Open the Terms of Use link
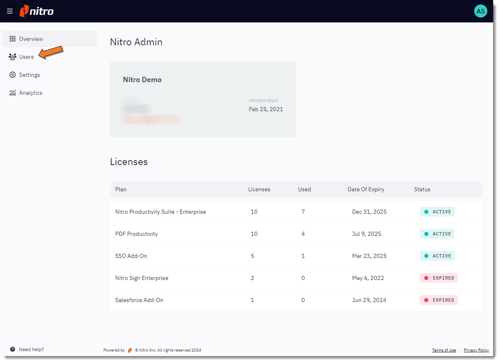 point(444,350)
